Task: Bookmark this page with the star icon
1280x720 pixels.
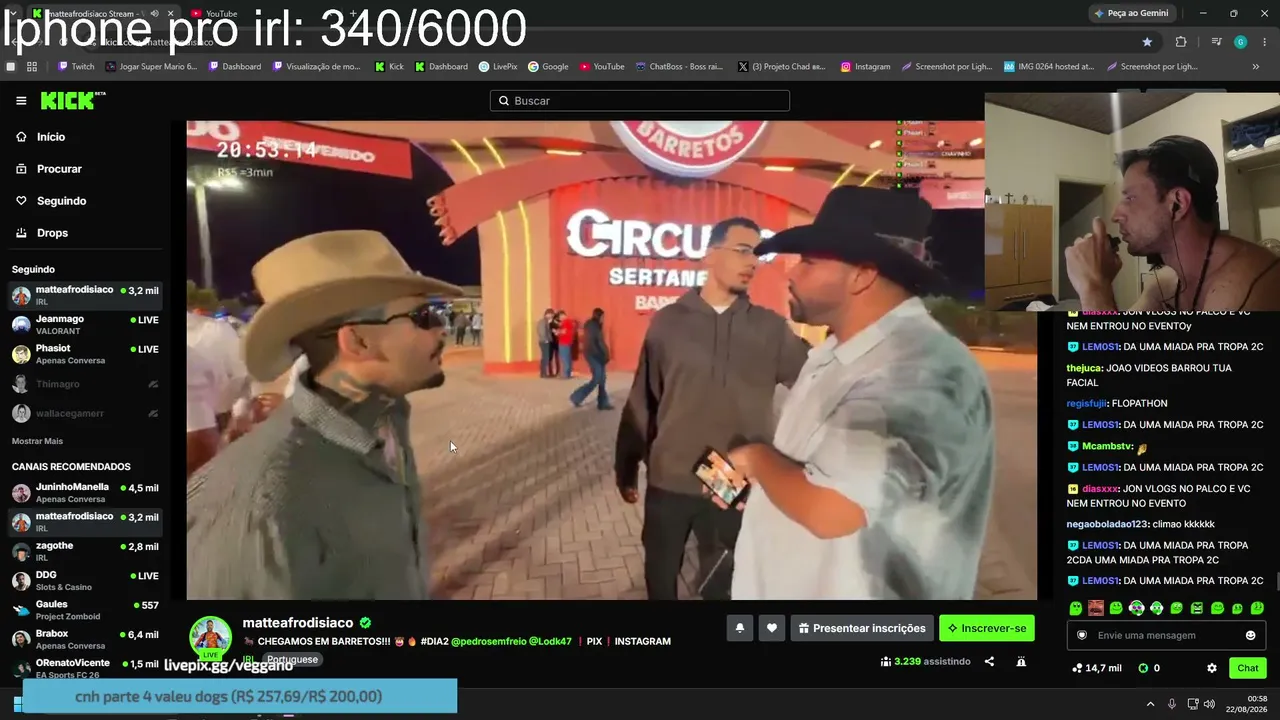Action: pyautogui.click(x=1147, y=42)
